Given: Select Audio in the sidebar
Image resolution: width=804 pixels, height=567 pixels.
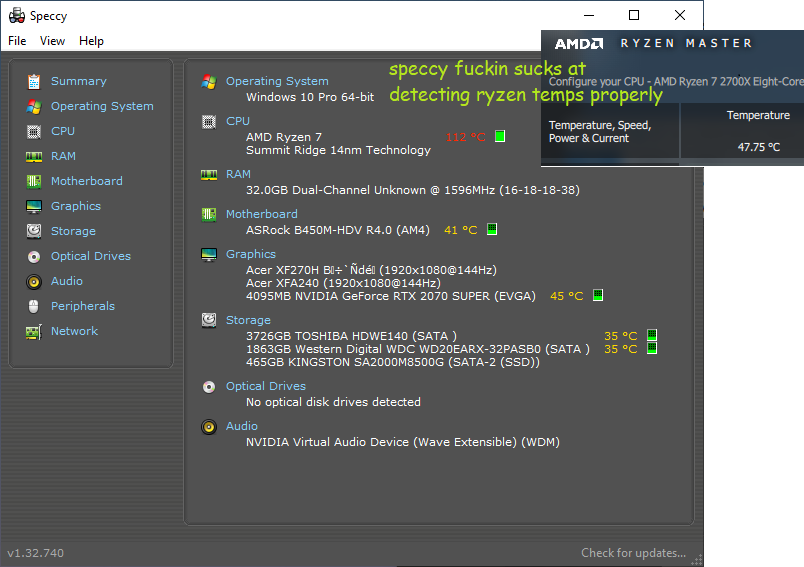Looking at the screenshot, I should (x=67, y=281).
